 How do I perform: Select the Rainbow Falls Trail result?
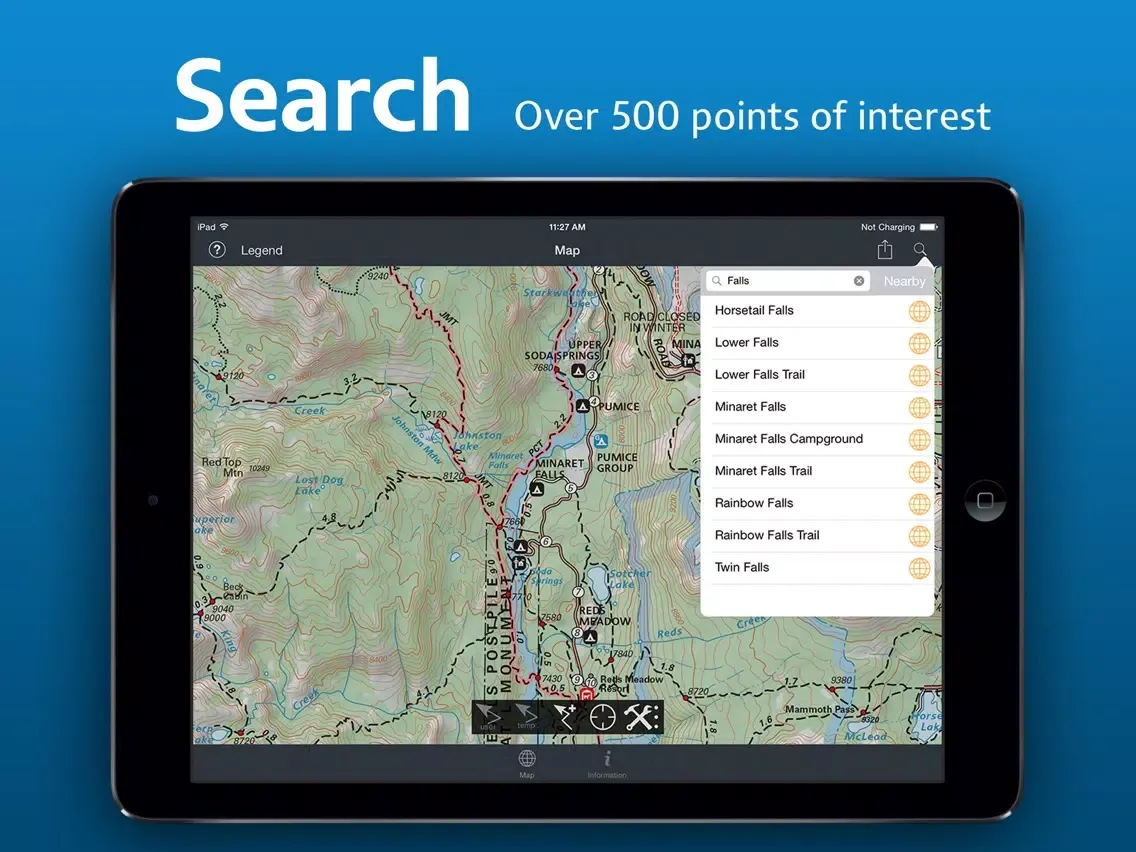click(817, 535)
